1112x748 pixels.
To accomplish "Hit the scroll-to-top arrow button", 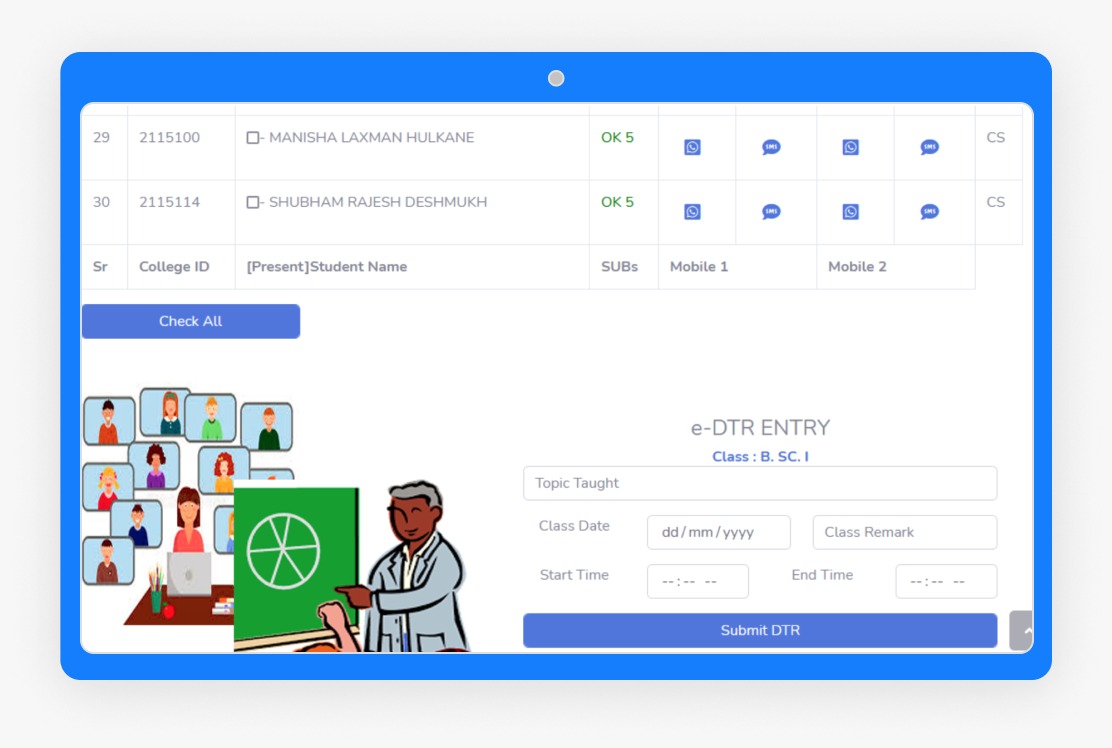I will (1023, 631).
